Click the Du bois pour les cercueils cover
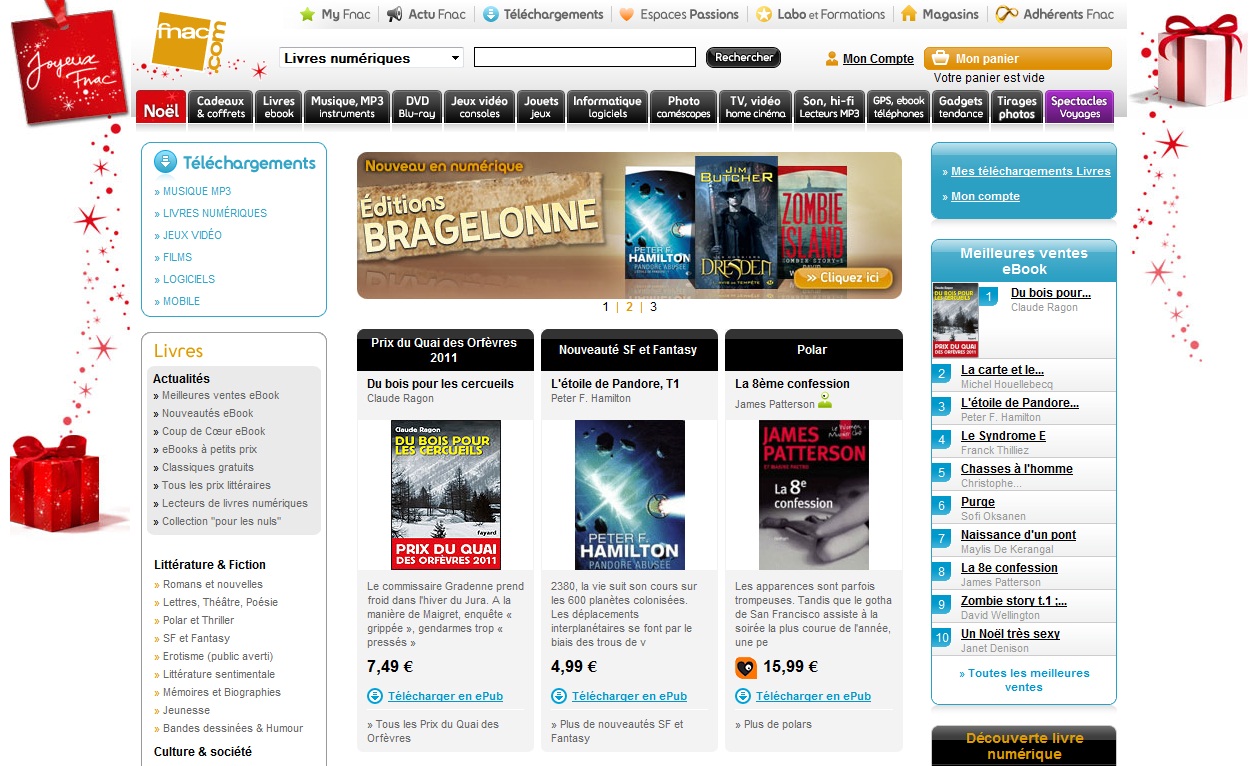The width and height of the screenshot is (1256, 766). coord(446,495)
